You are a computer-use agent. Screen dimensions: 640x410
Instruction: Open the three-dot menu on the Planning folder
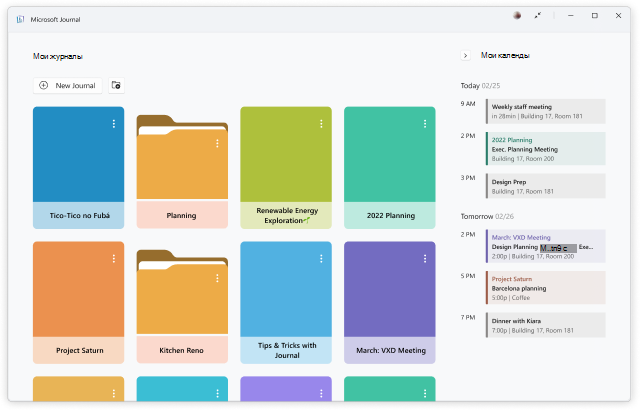click(x=217, y=144)
